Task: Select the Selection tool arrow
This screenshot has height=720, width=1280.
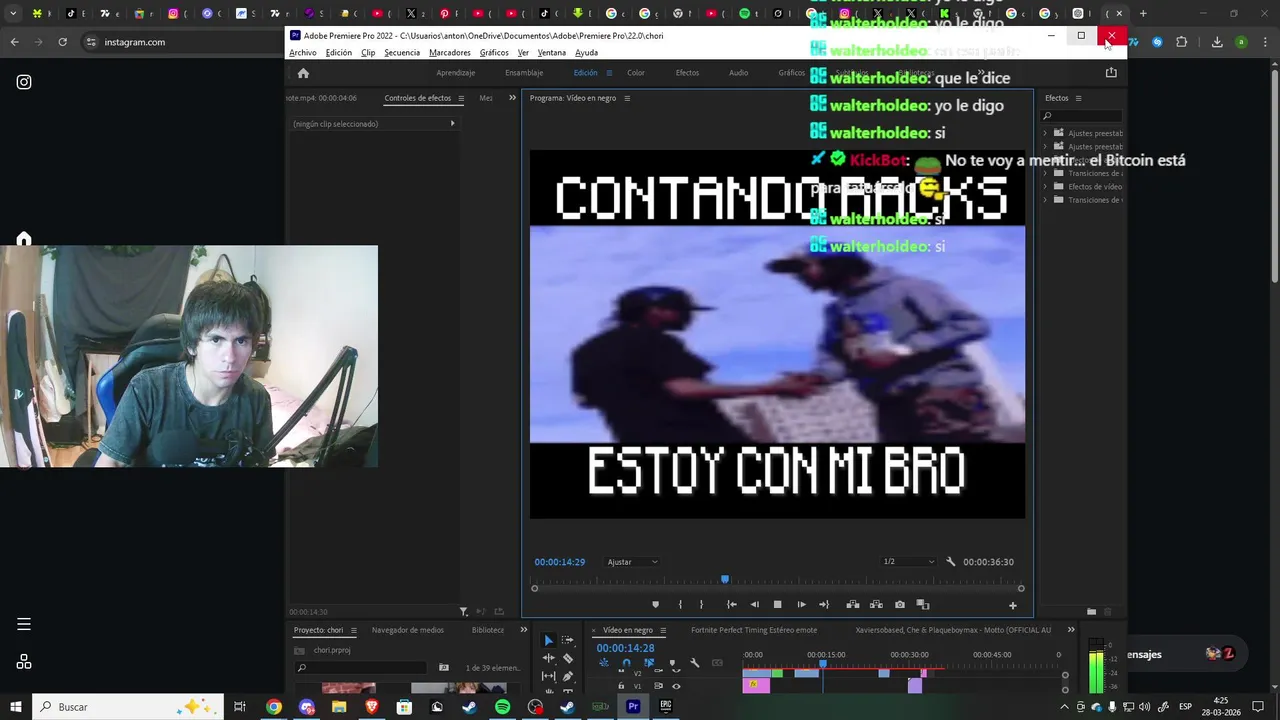Action: pos(548,640)
